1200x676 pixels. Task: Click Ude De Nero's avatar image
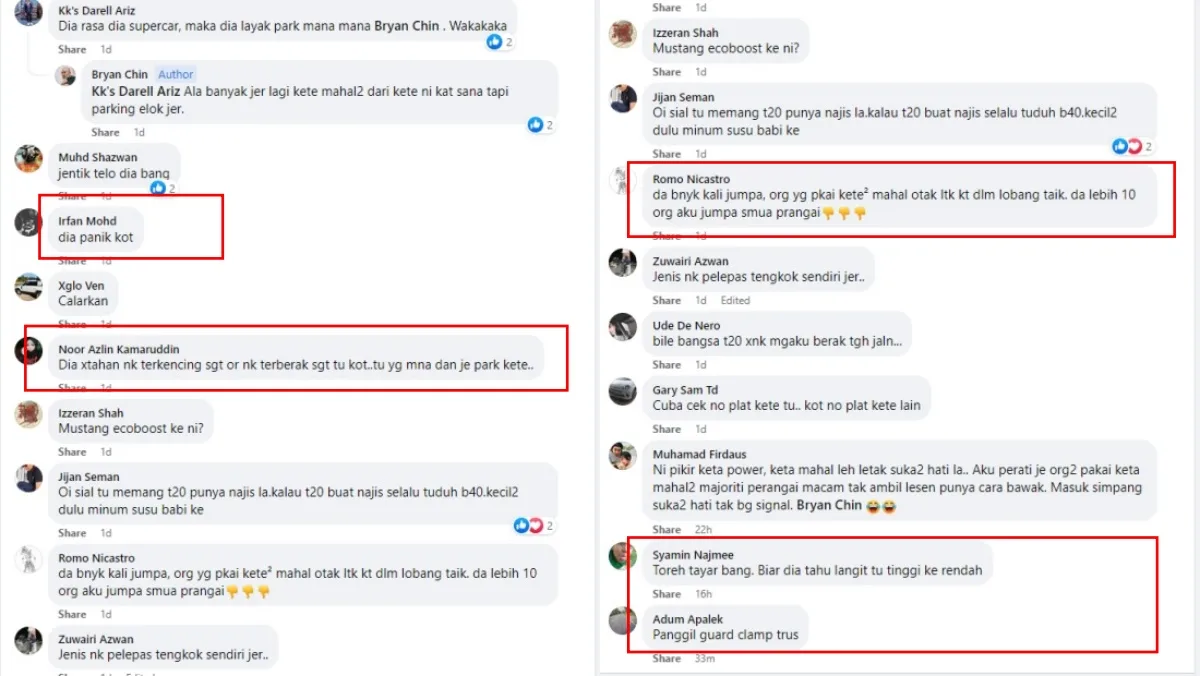click(623, 327)
